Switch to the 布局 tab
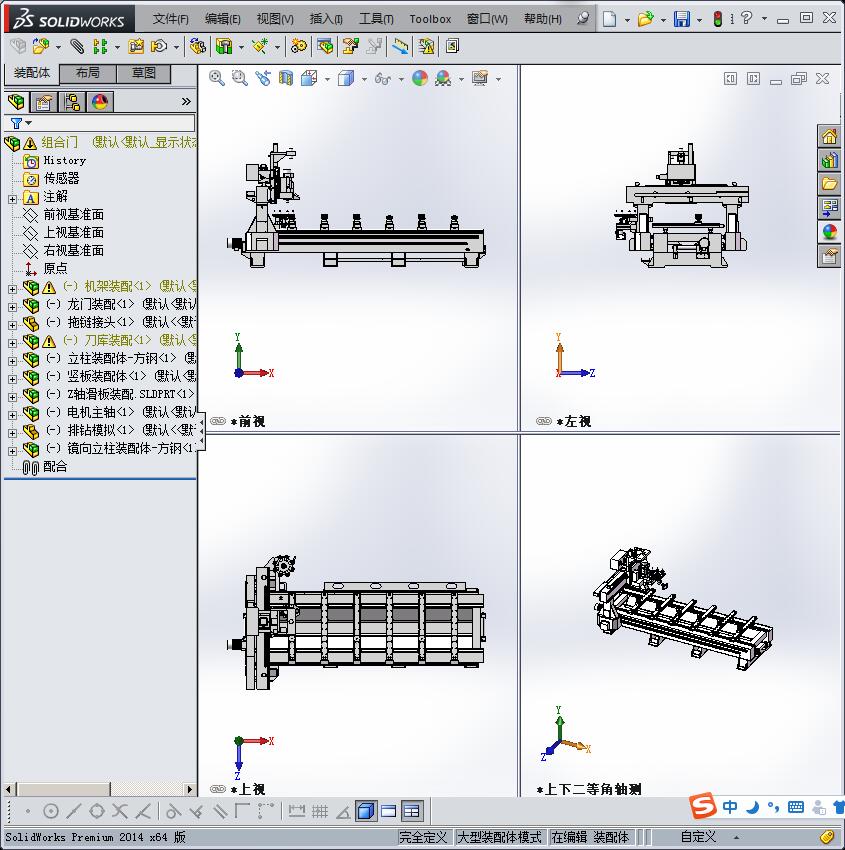The image size is (845, 850). (87, 73)
